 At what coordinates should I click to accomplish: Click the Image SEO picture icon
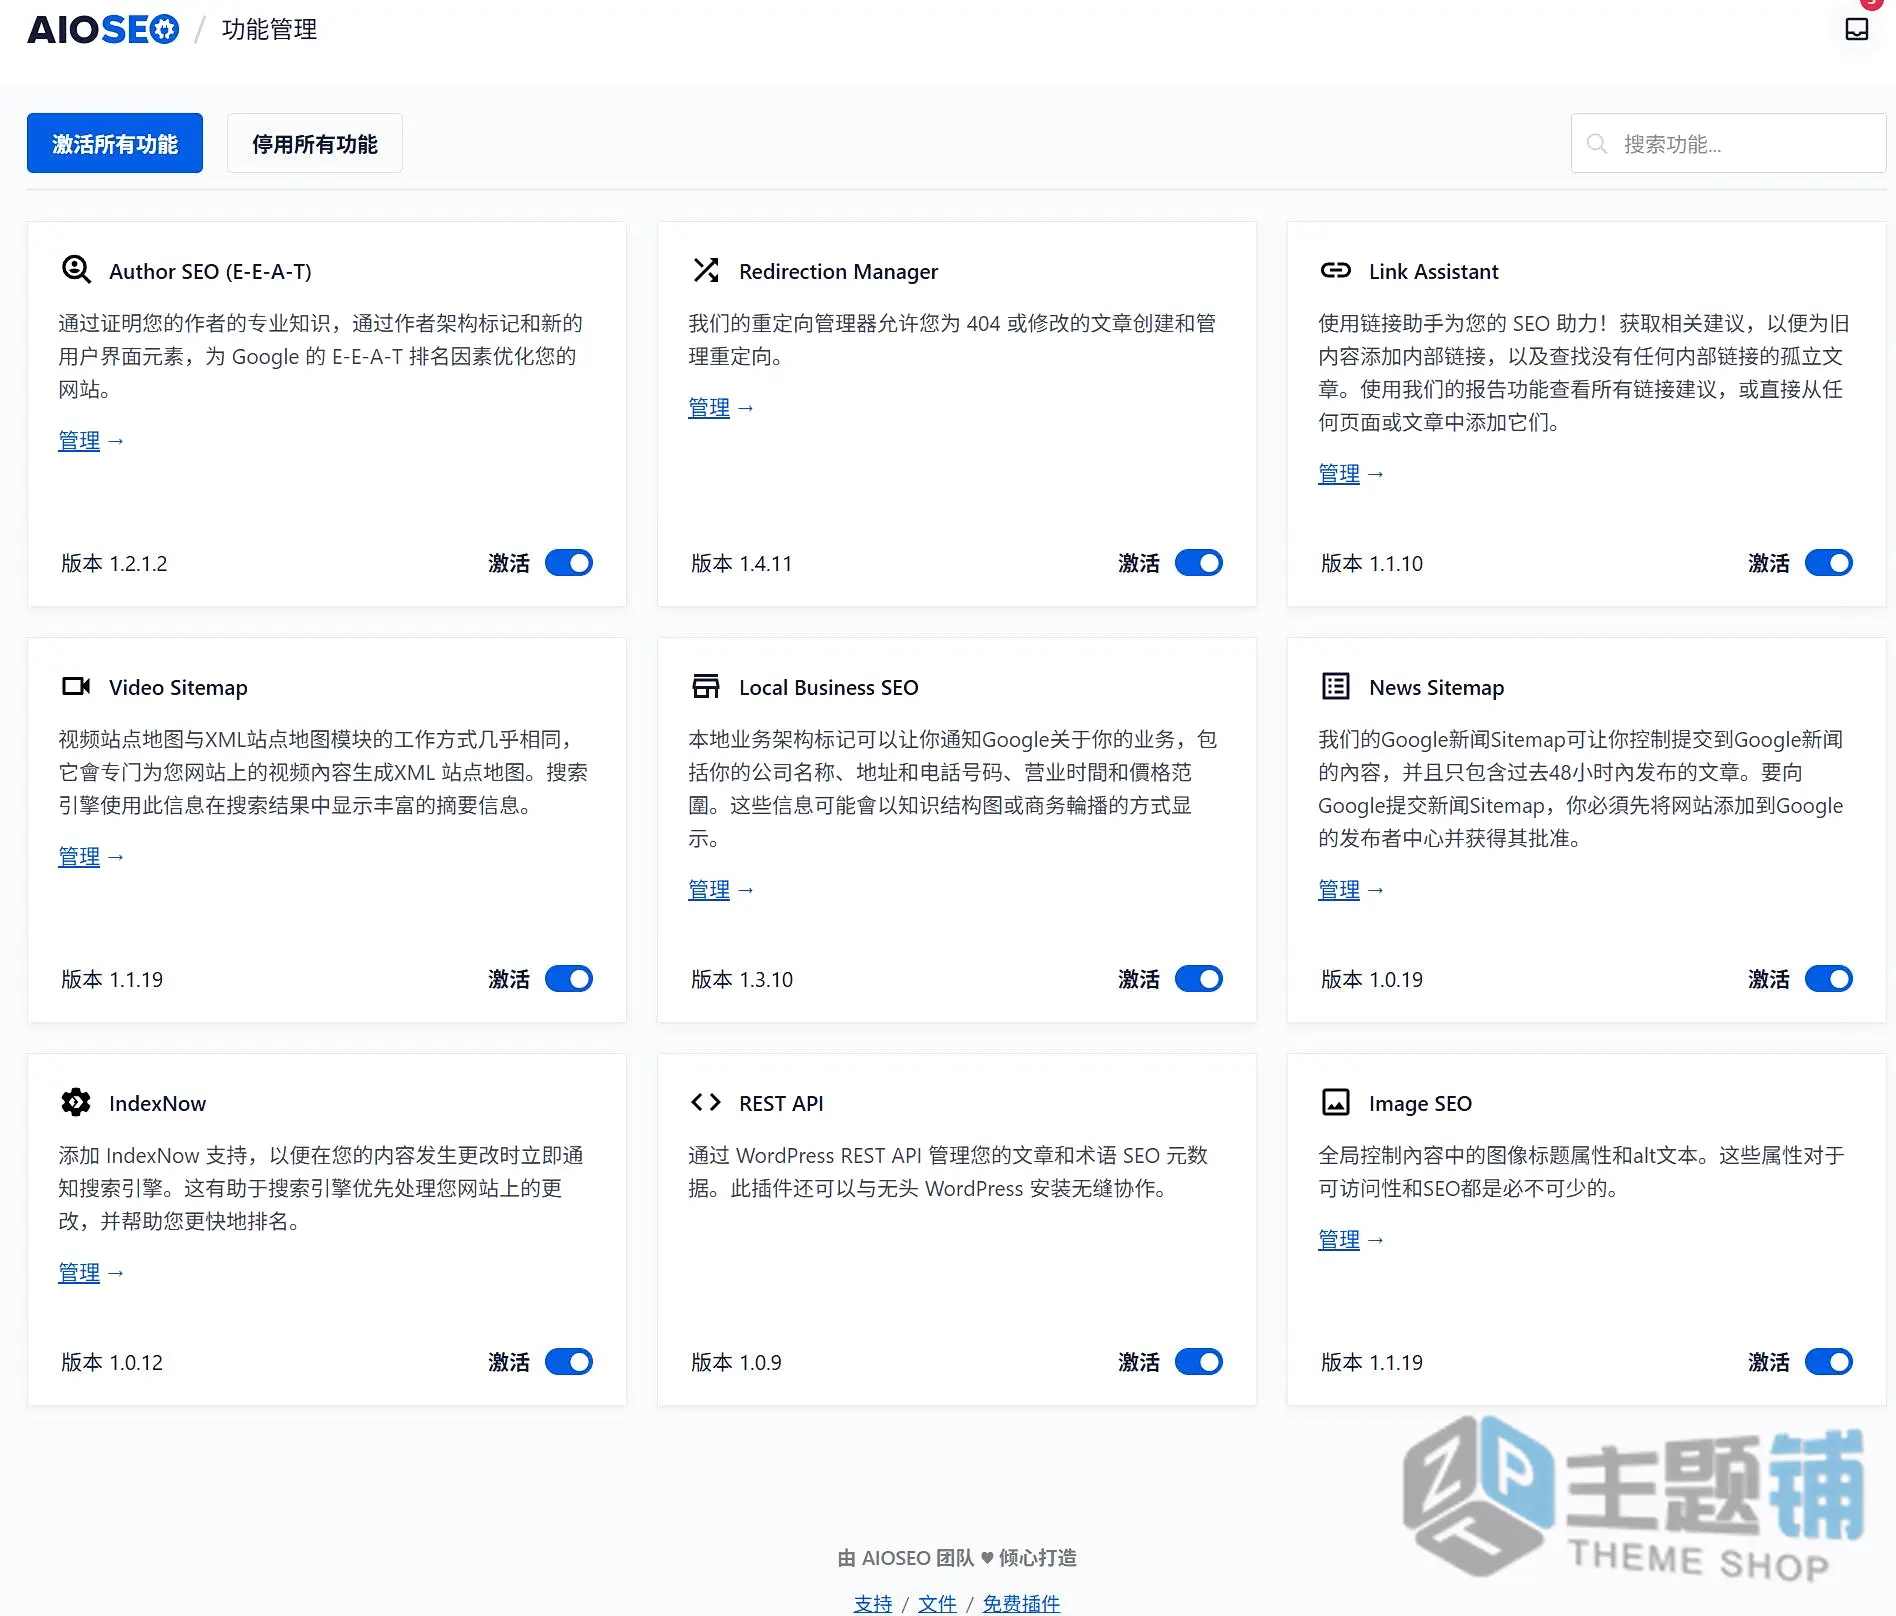tap(1336, 1102)
